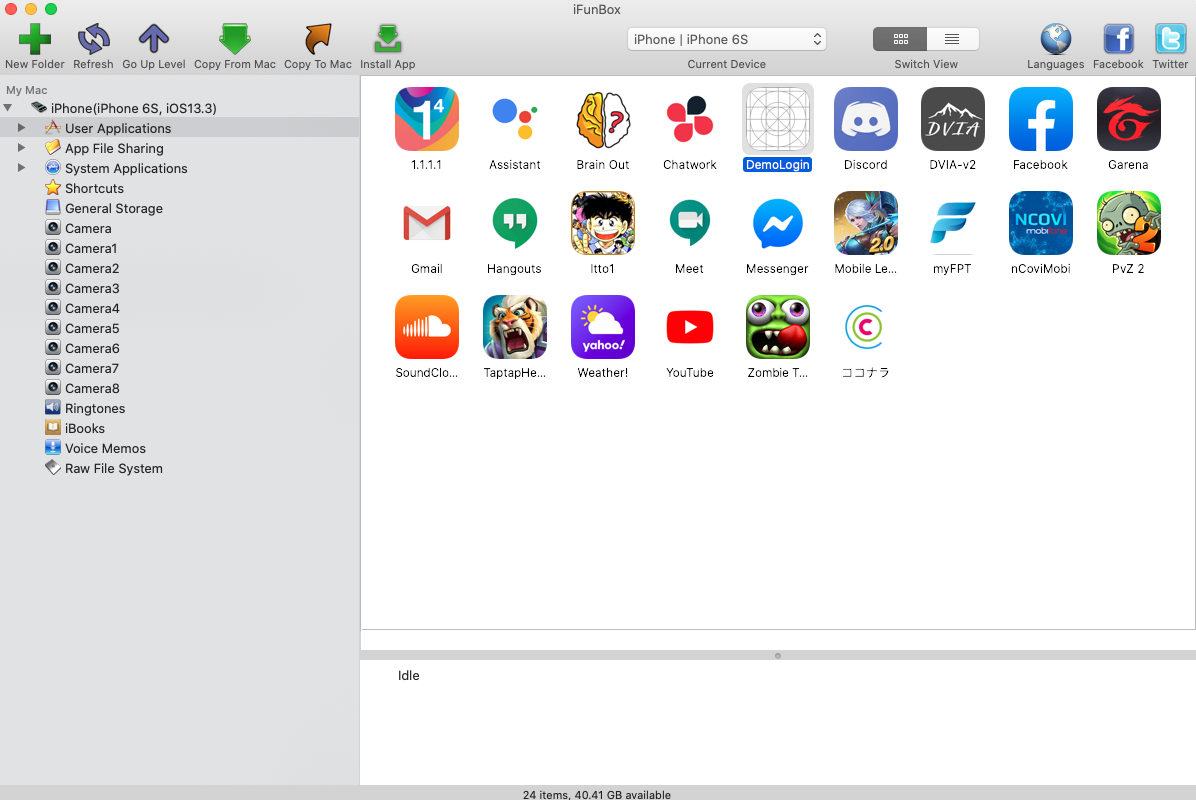Select the PvZ 2 app icon

1128,223
